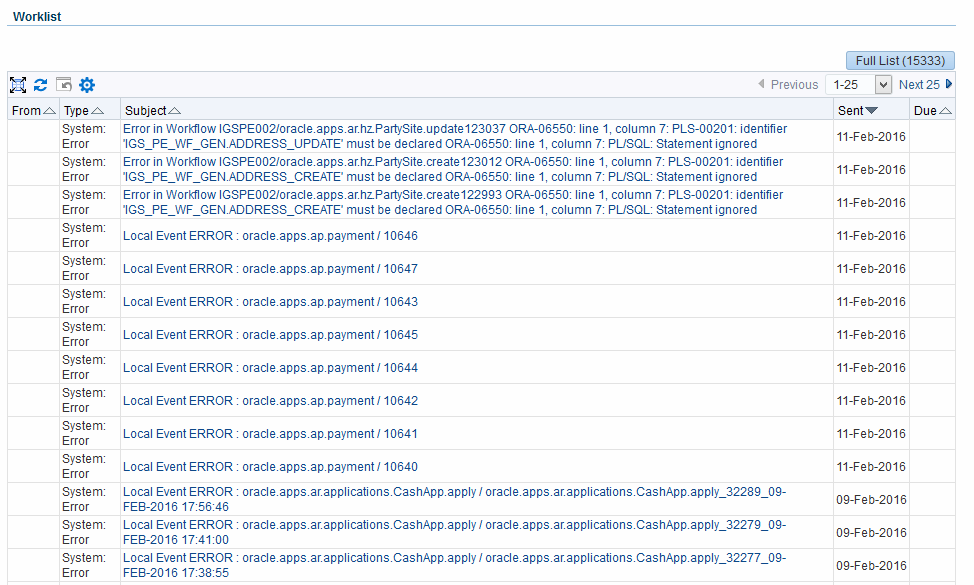Click the Full List (15333) button

[900, 61]
